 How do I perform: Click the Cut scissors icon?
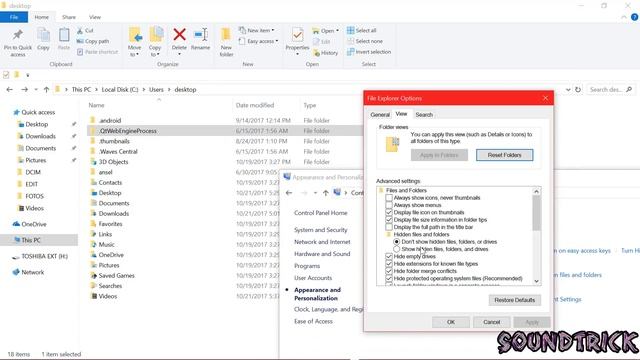[80, 31]
